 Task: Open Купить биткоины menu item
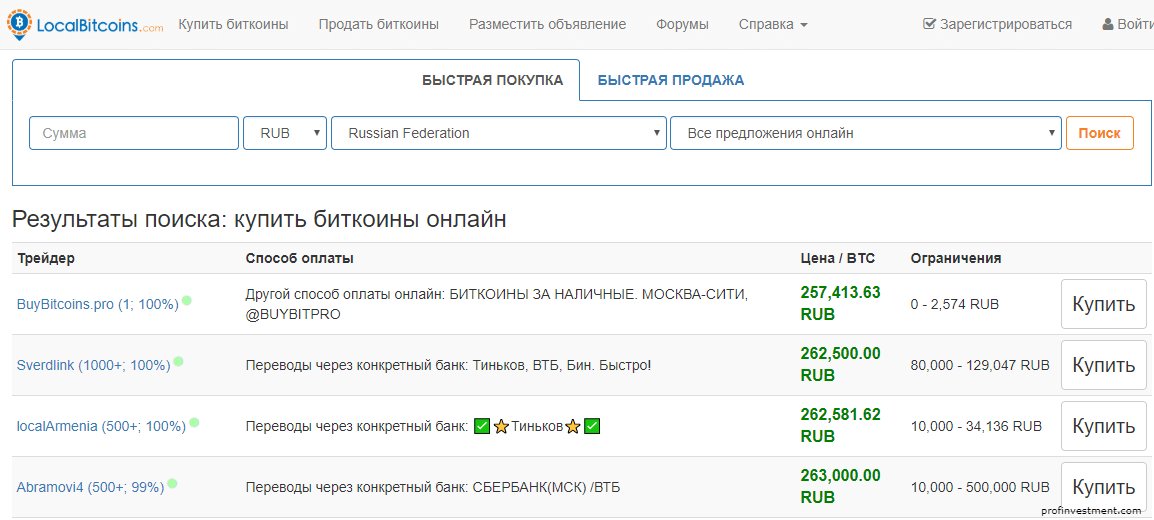pos(233,24)
